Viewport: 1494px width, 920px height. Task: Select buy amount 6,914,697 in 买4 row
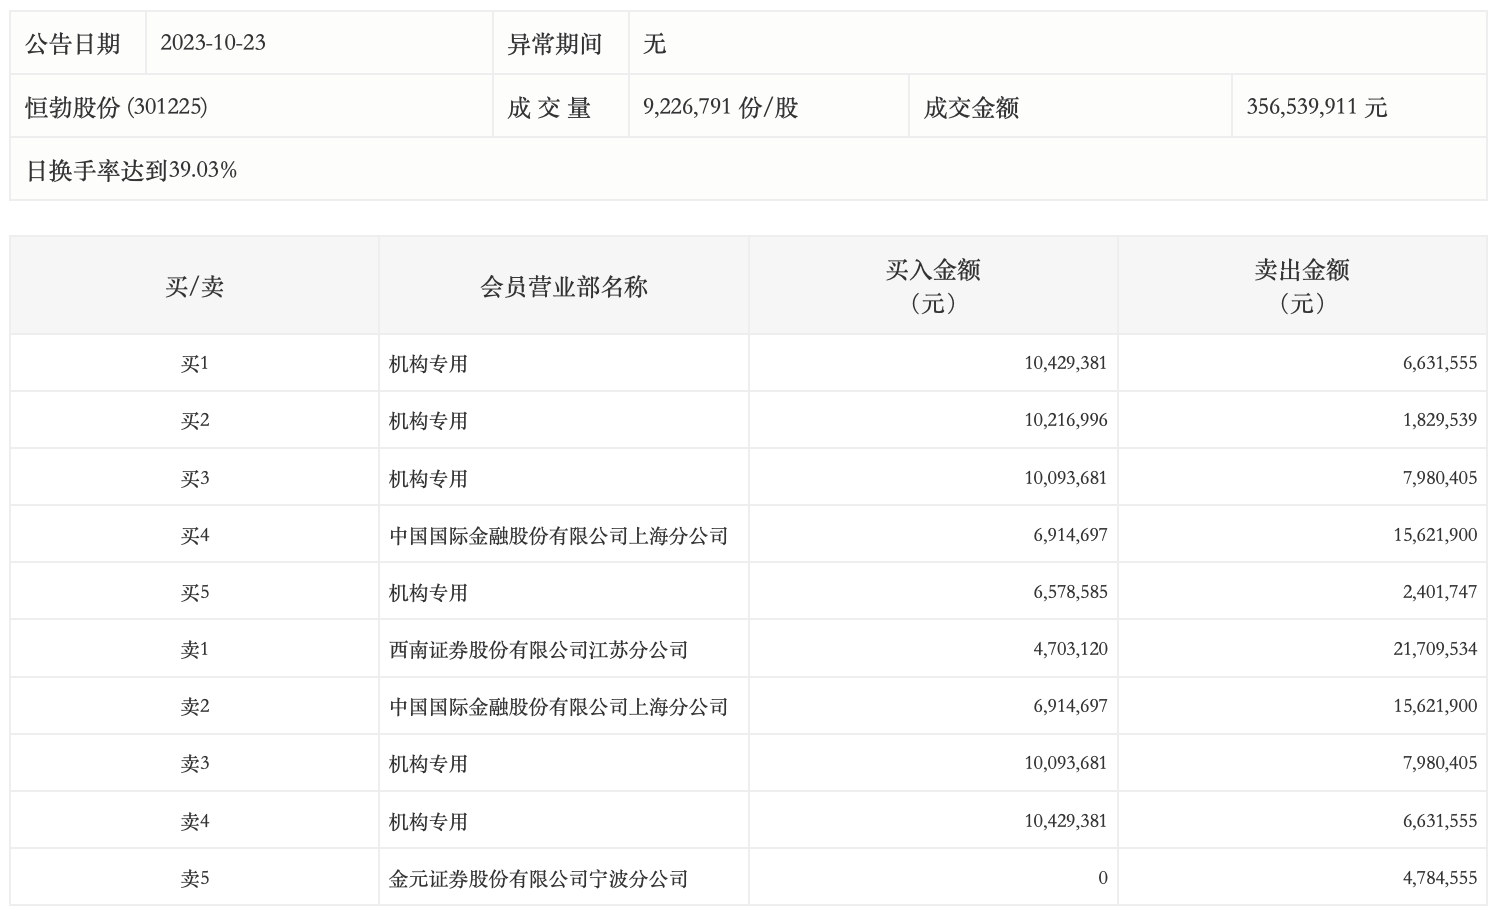[x=1070, y=535]
